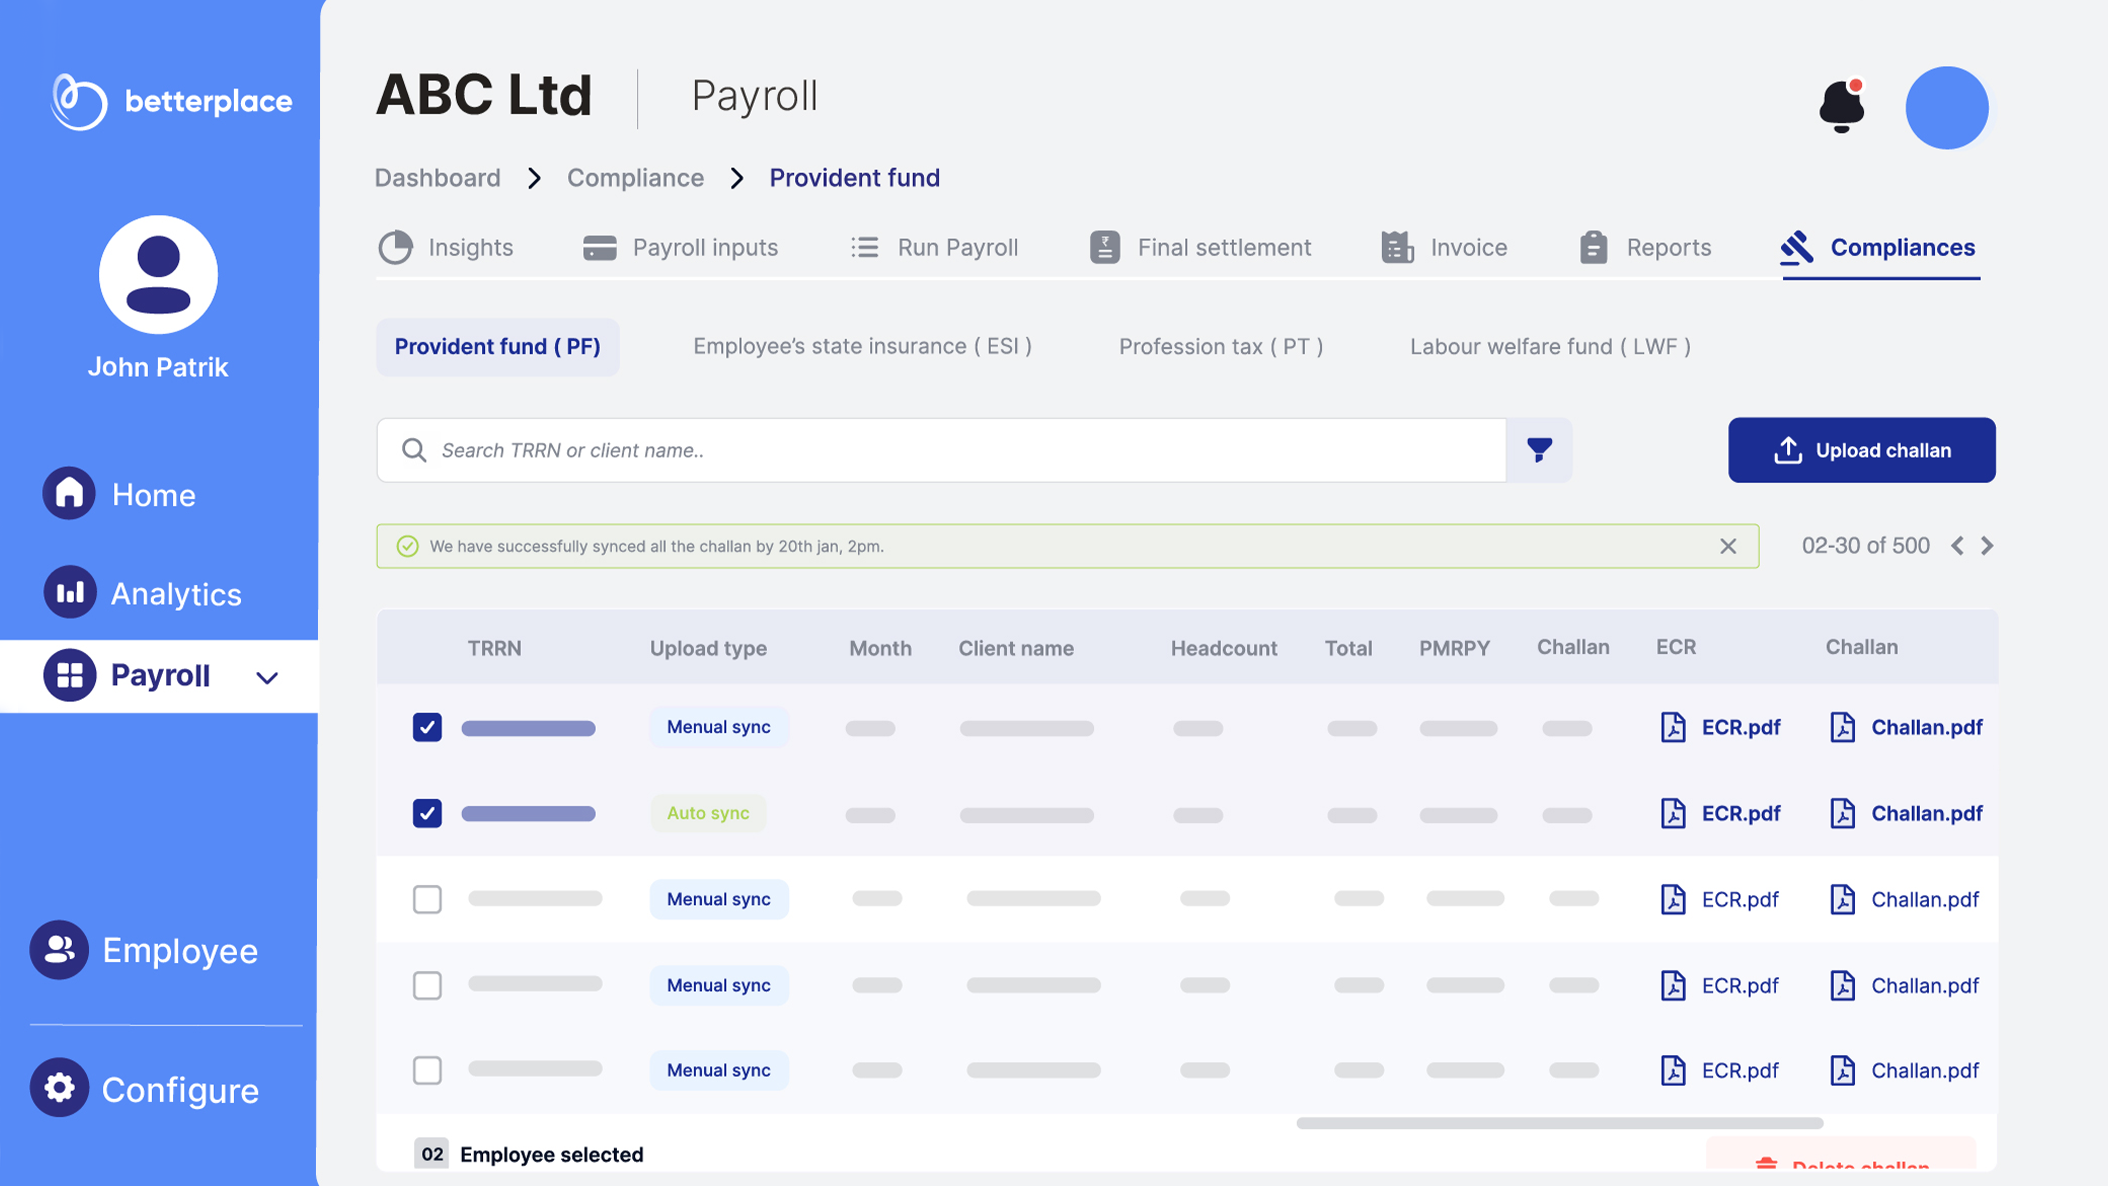Click the Upload challan button
Screen dimensions: 2108x1186
tap(1861, 450)
